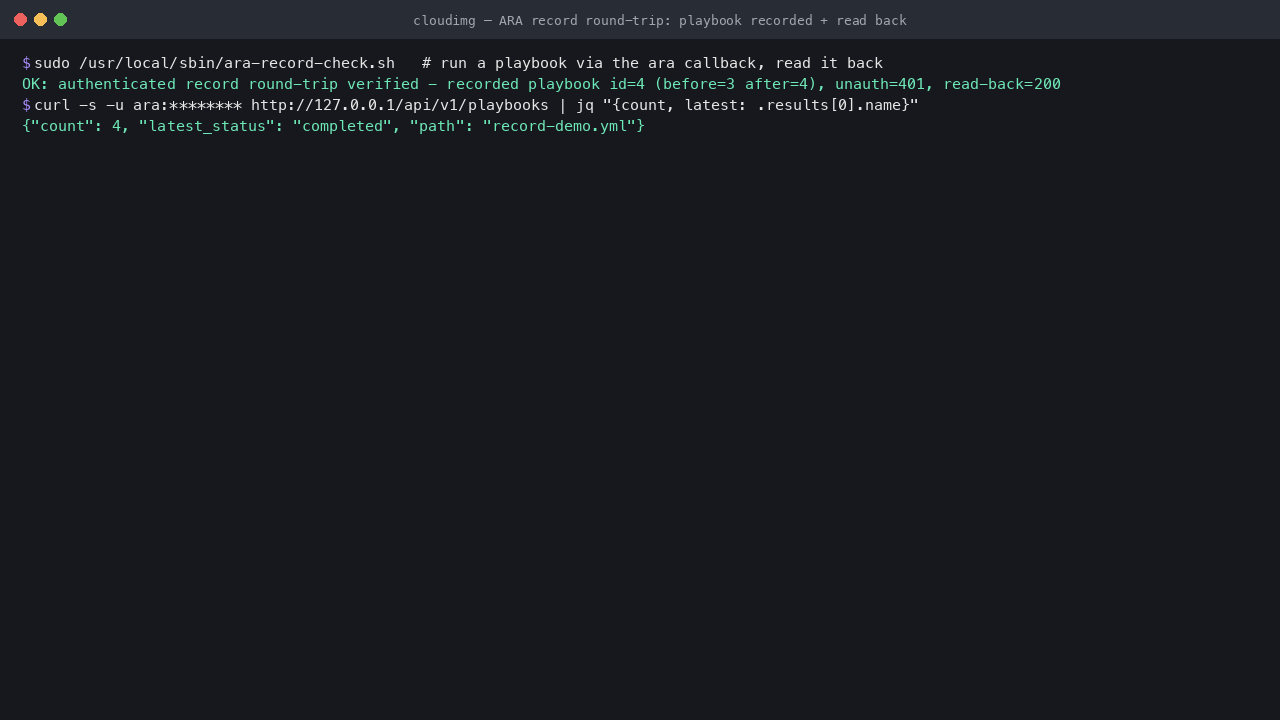Click the jq filter expression text
This screenshot has width=1280, height=720.
pos(760,105)
